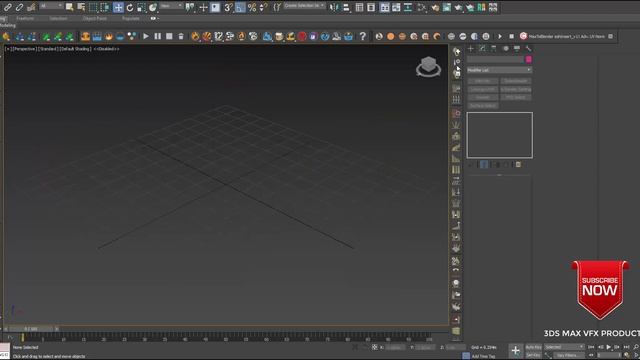Click the Auto Key button
The width and height of the screenshot is (640, 360).
533,347
